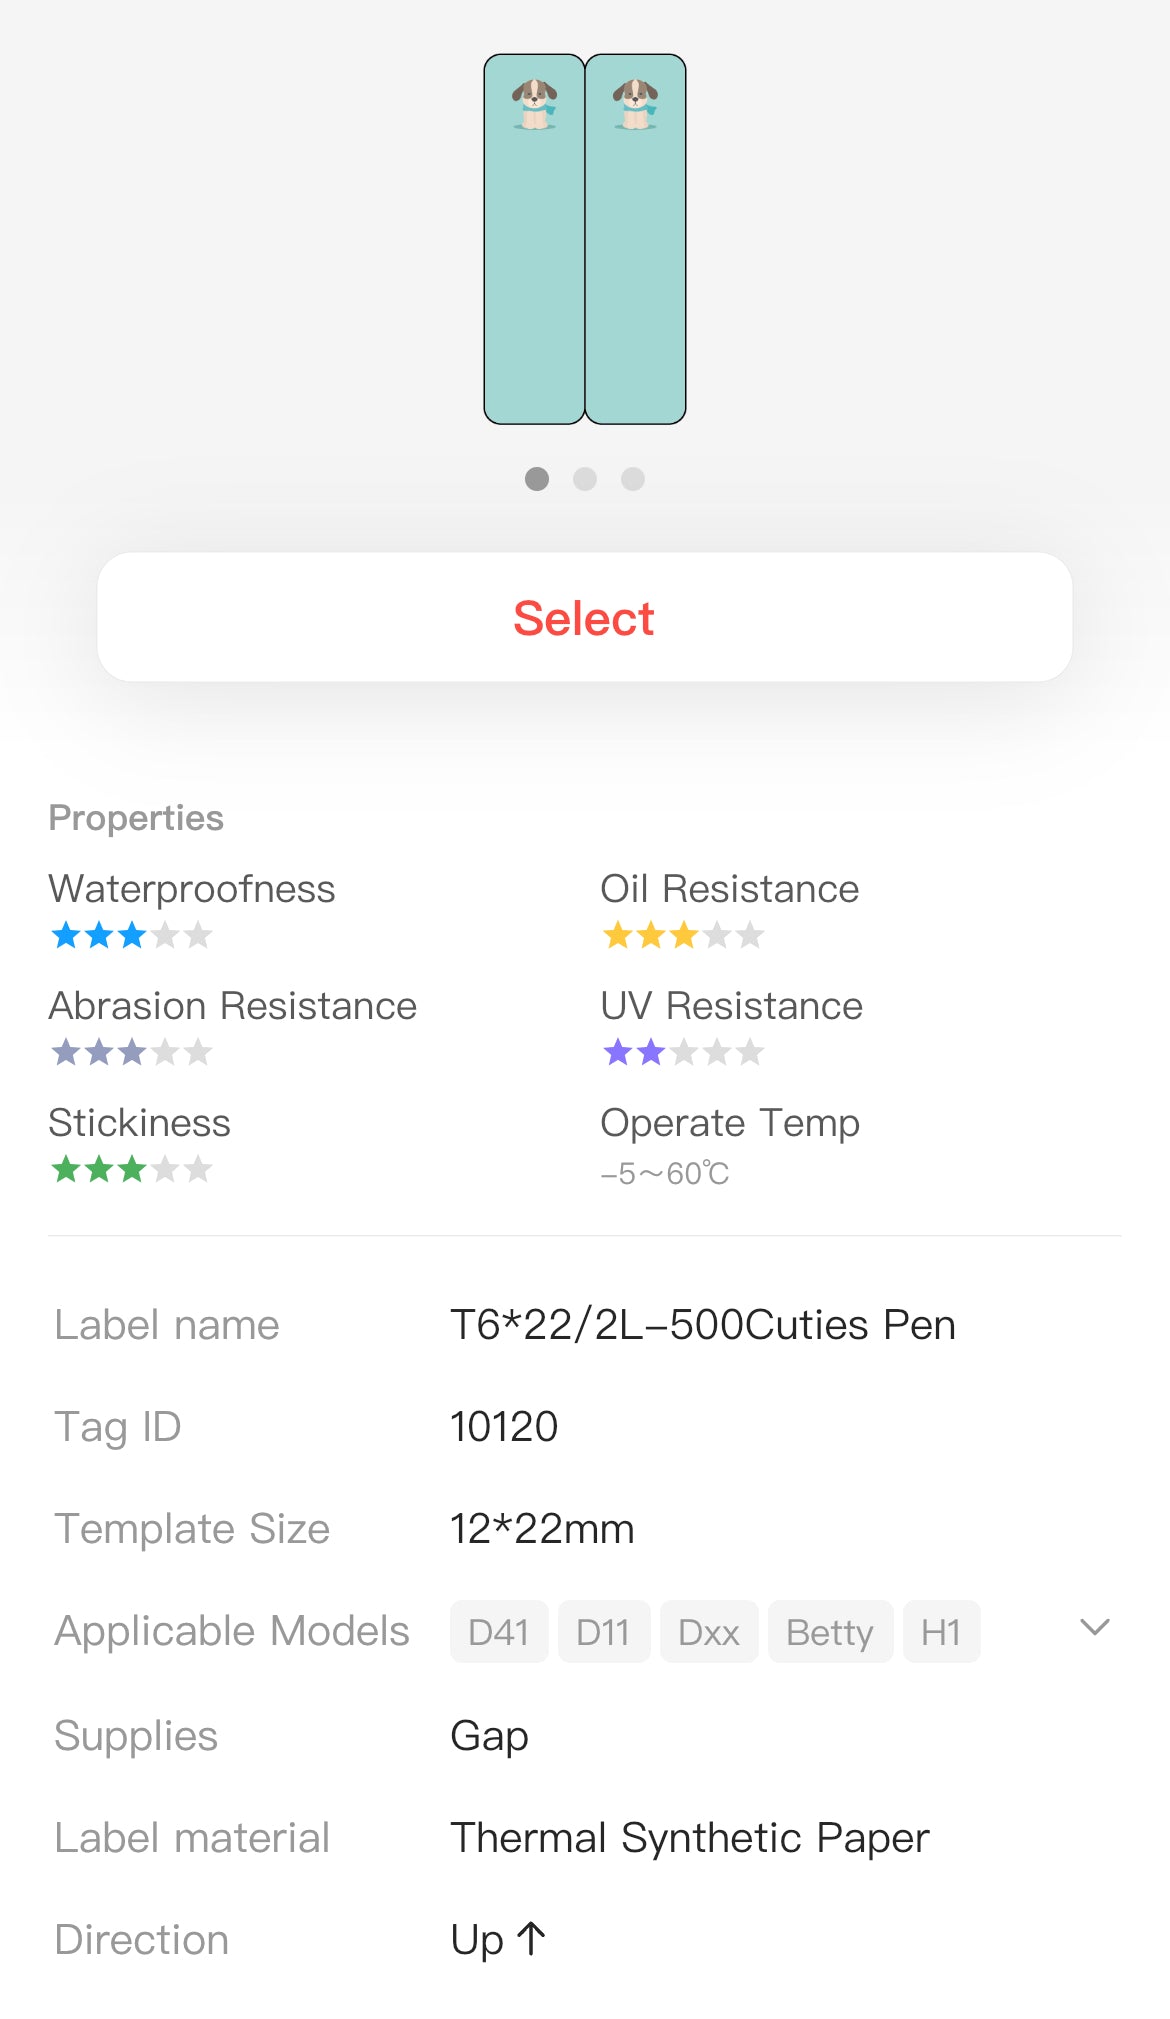Click the green Stickiness star rating
1170x2019 pixels.
coord(131,1169)
